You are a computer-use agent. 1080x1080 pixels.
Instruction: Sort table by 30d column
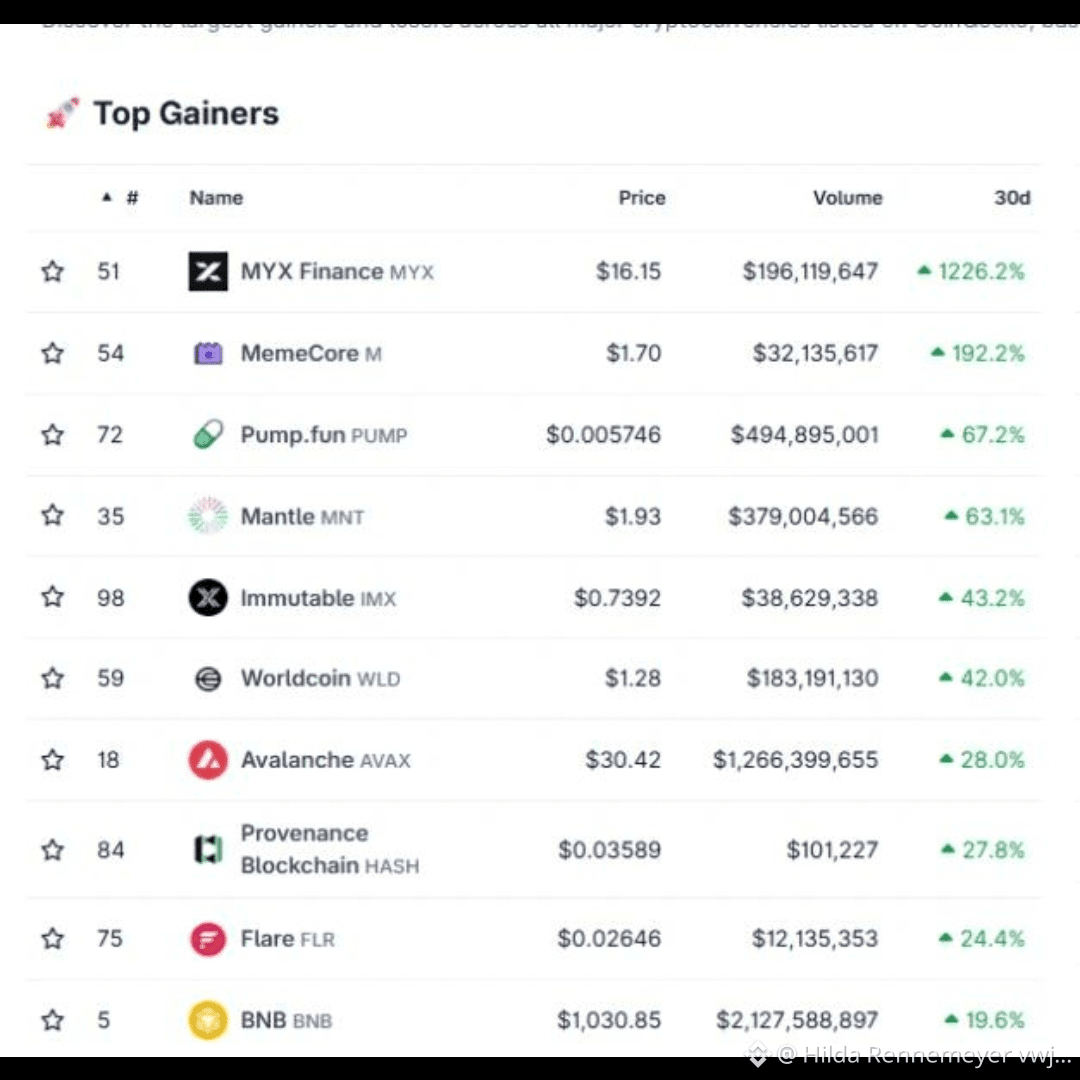(1012, 198)
